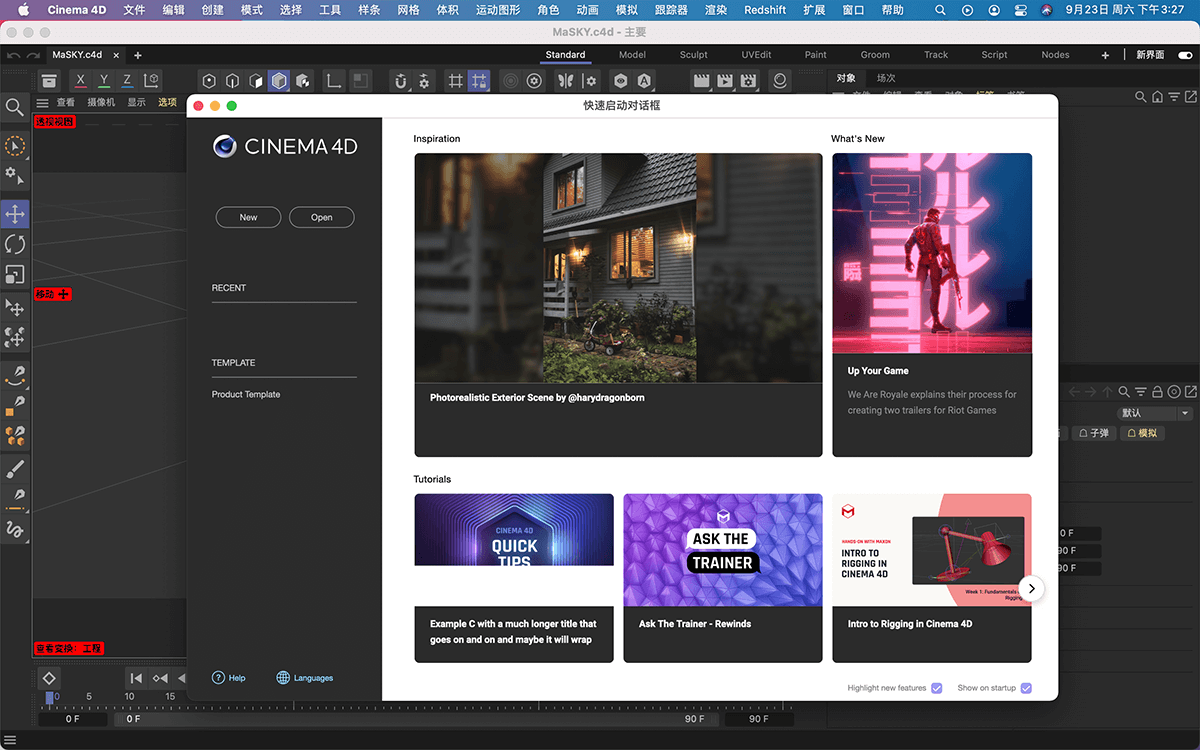Screen dimensions: 1200x750
Task: Click the timeline range slider bar
Action: click(x=416, y=718)
